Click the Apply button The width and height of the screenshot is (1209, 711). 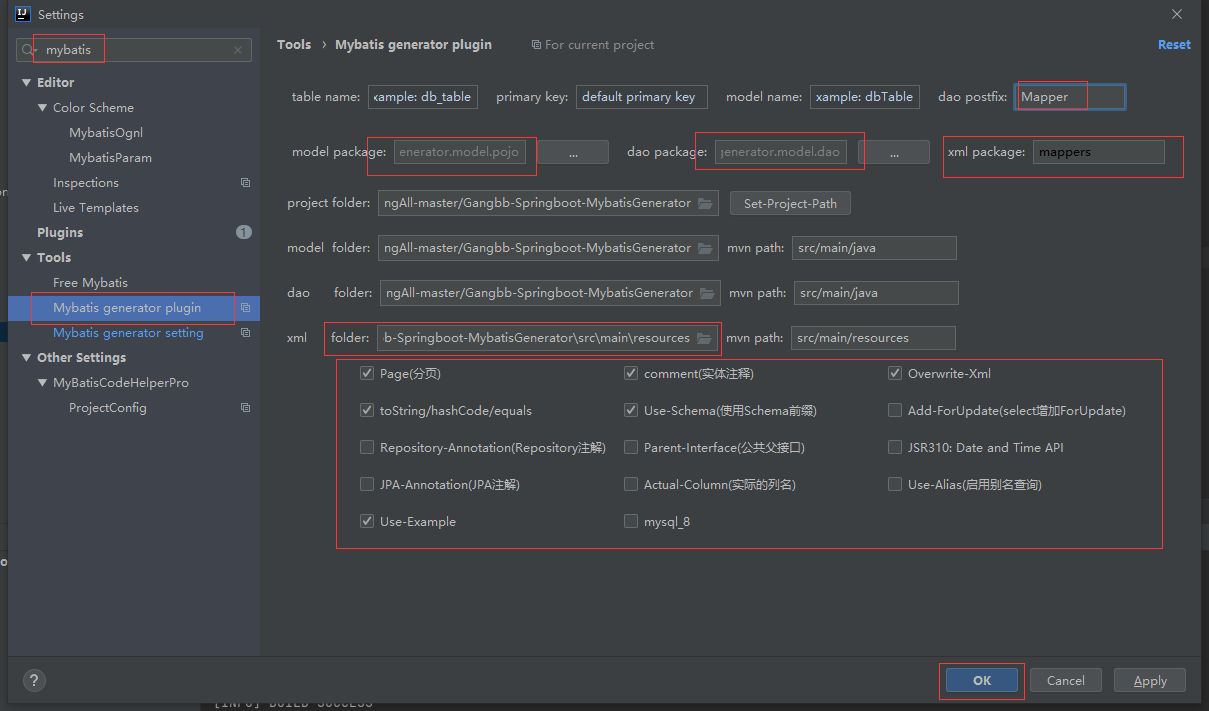pyautogui.click(x=1150, y=680)
